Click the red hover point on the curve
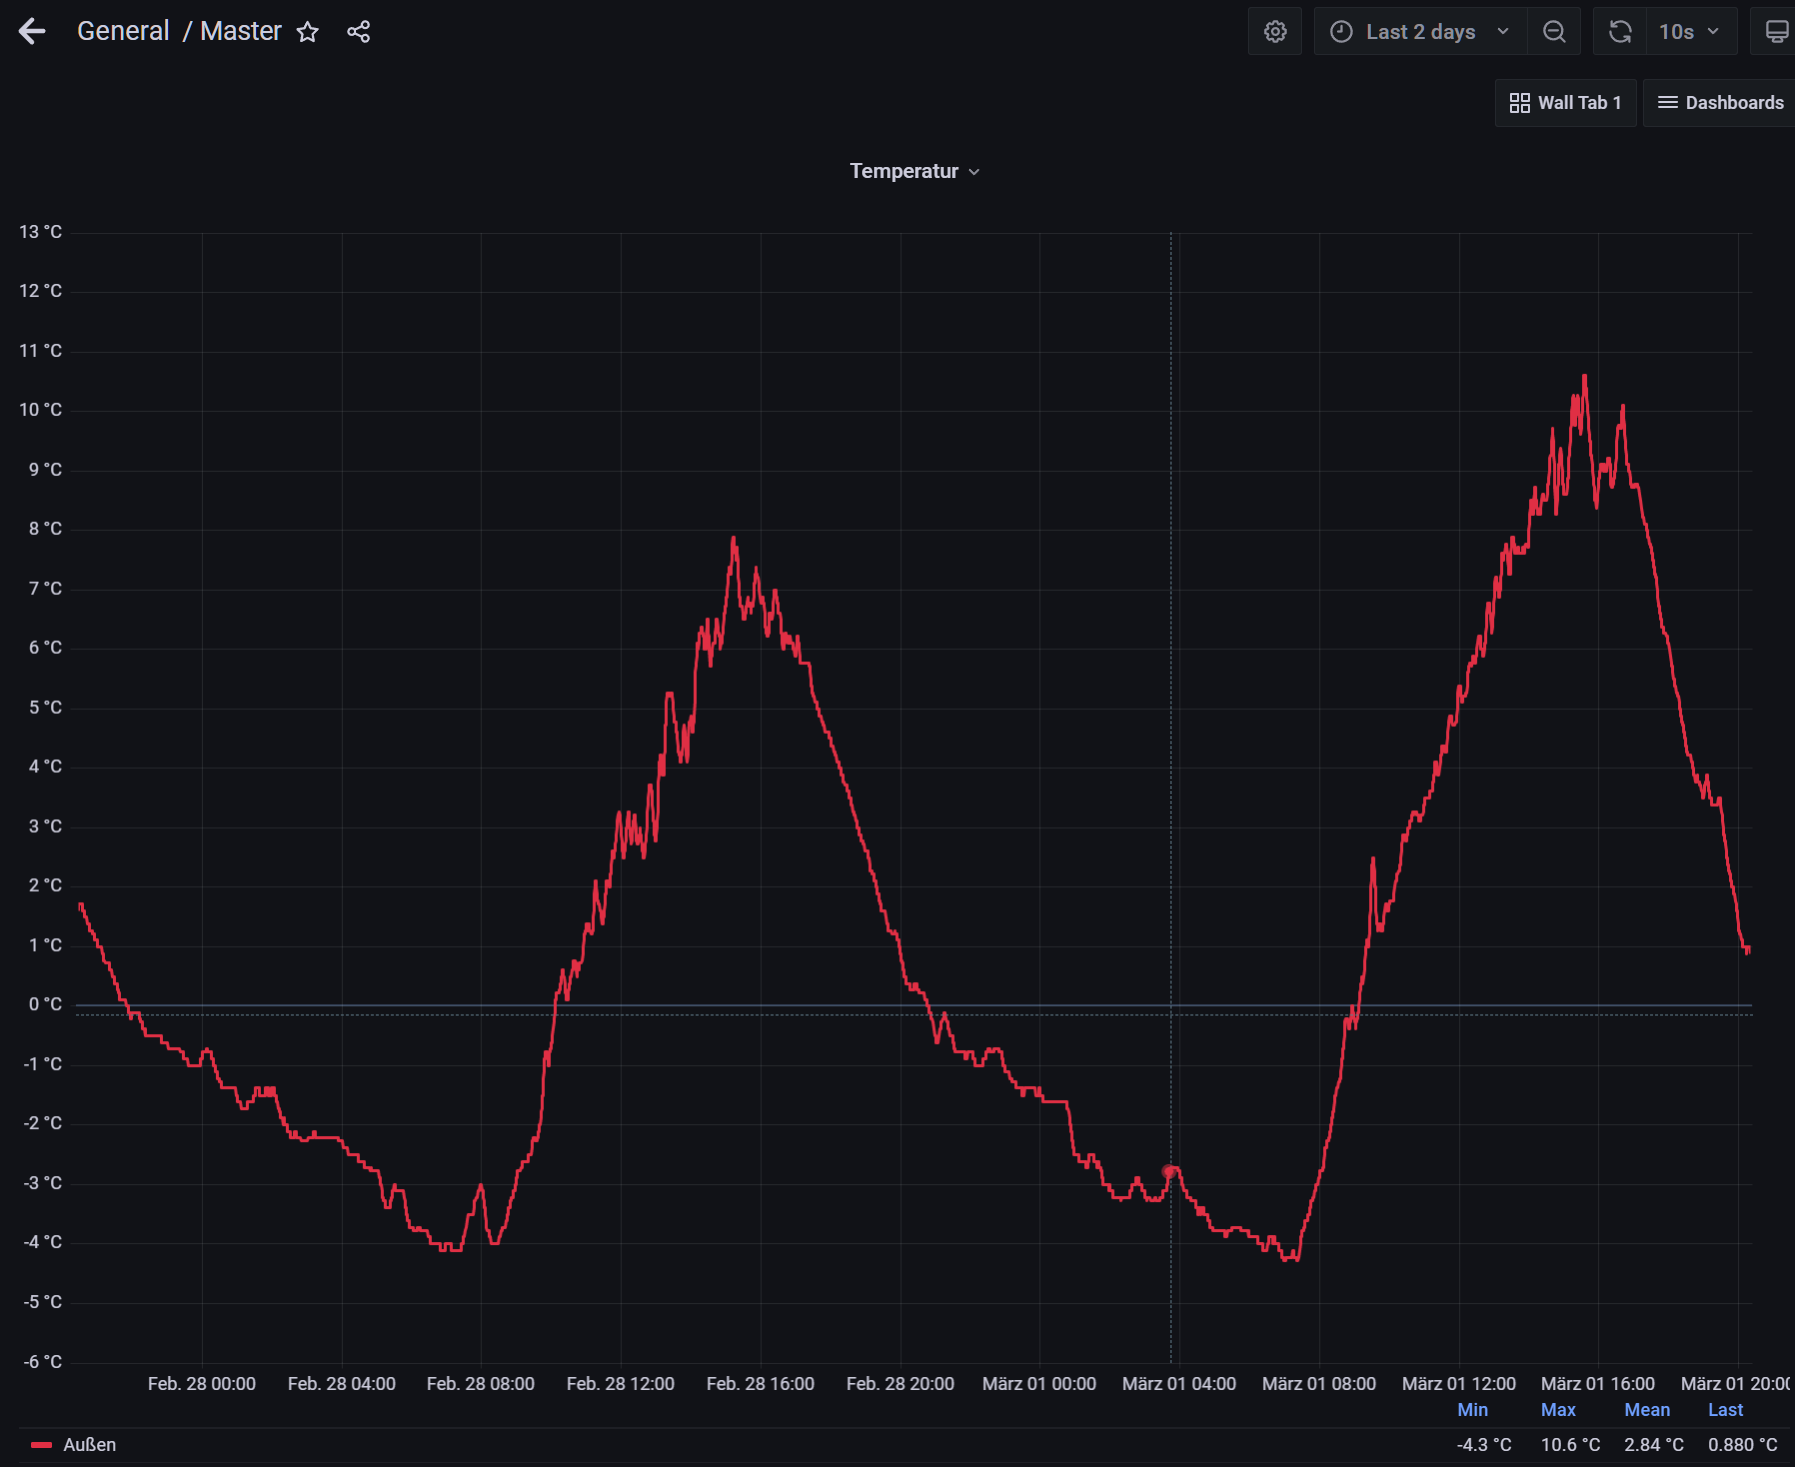1795x1467 pixels. (1169, 1171)
